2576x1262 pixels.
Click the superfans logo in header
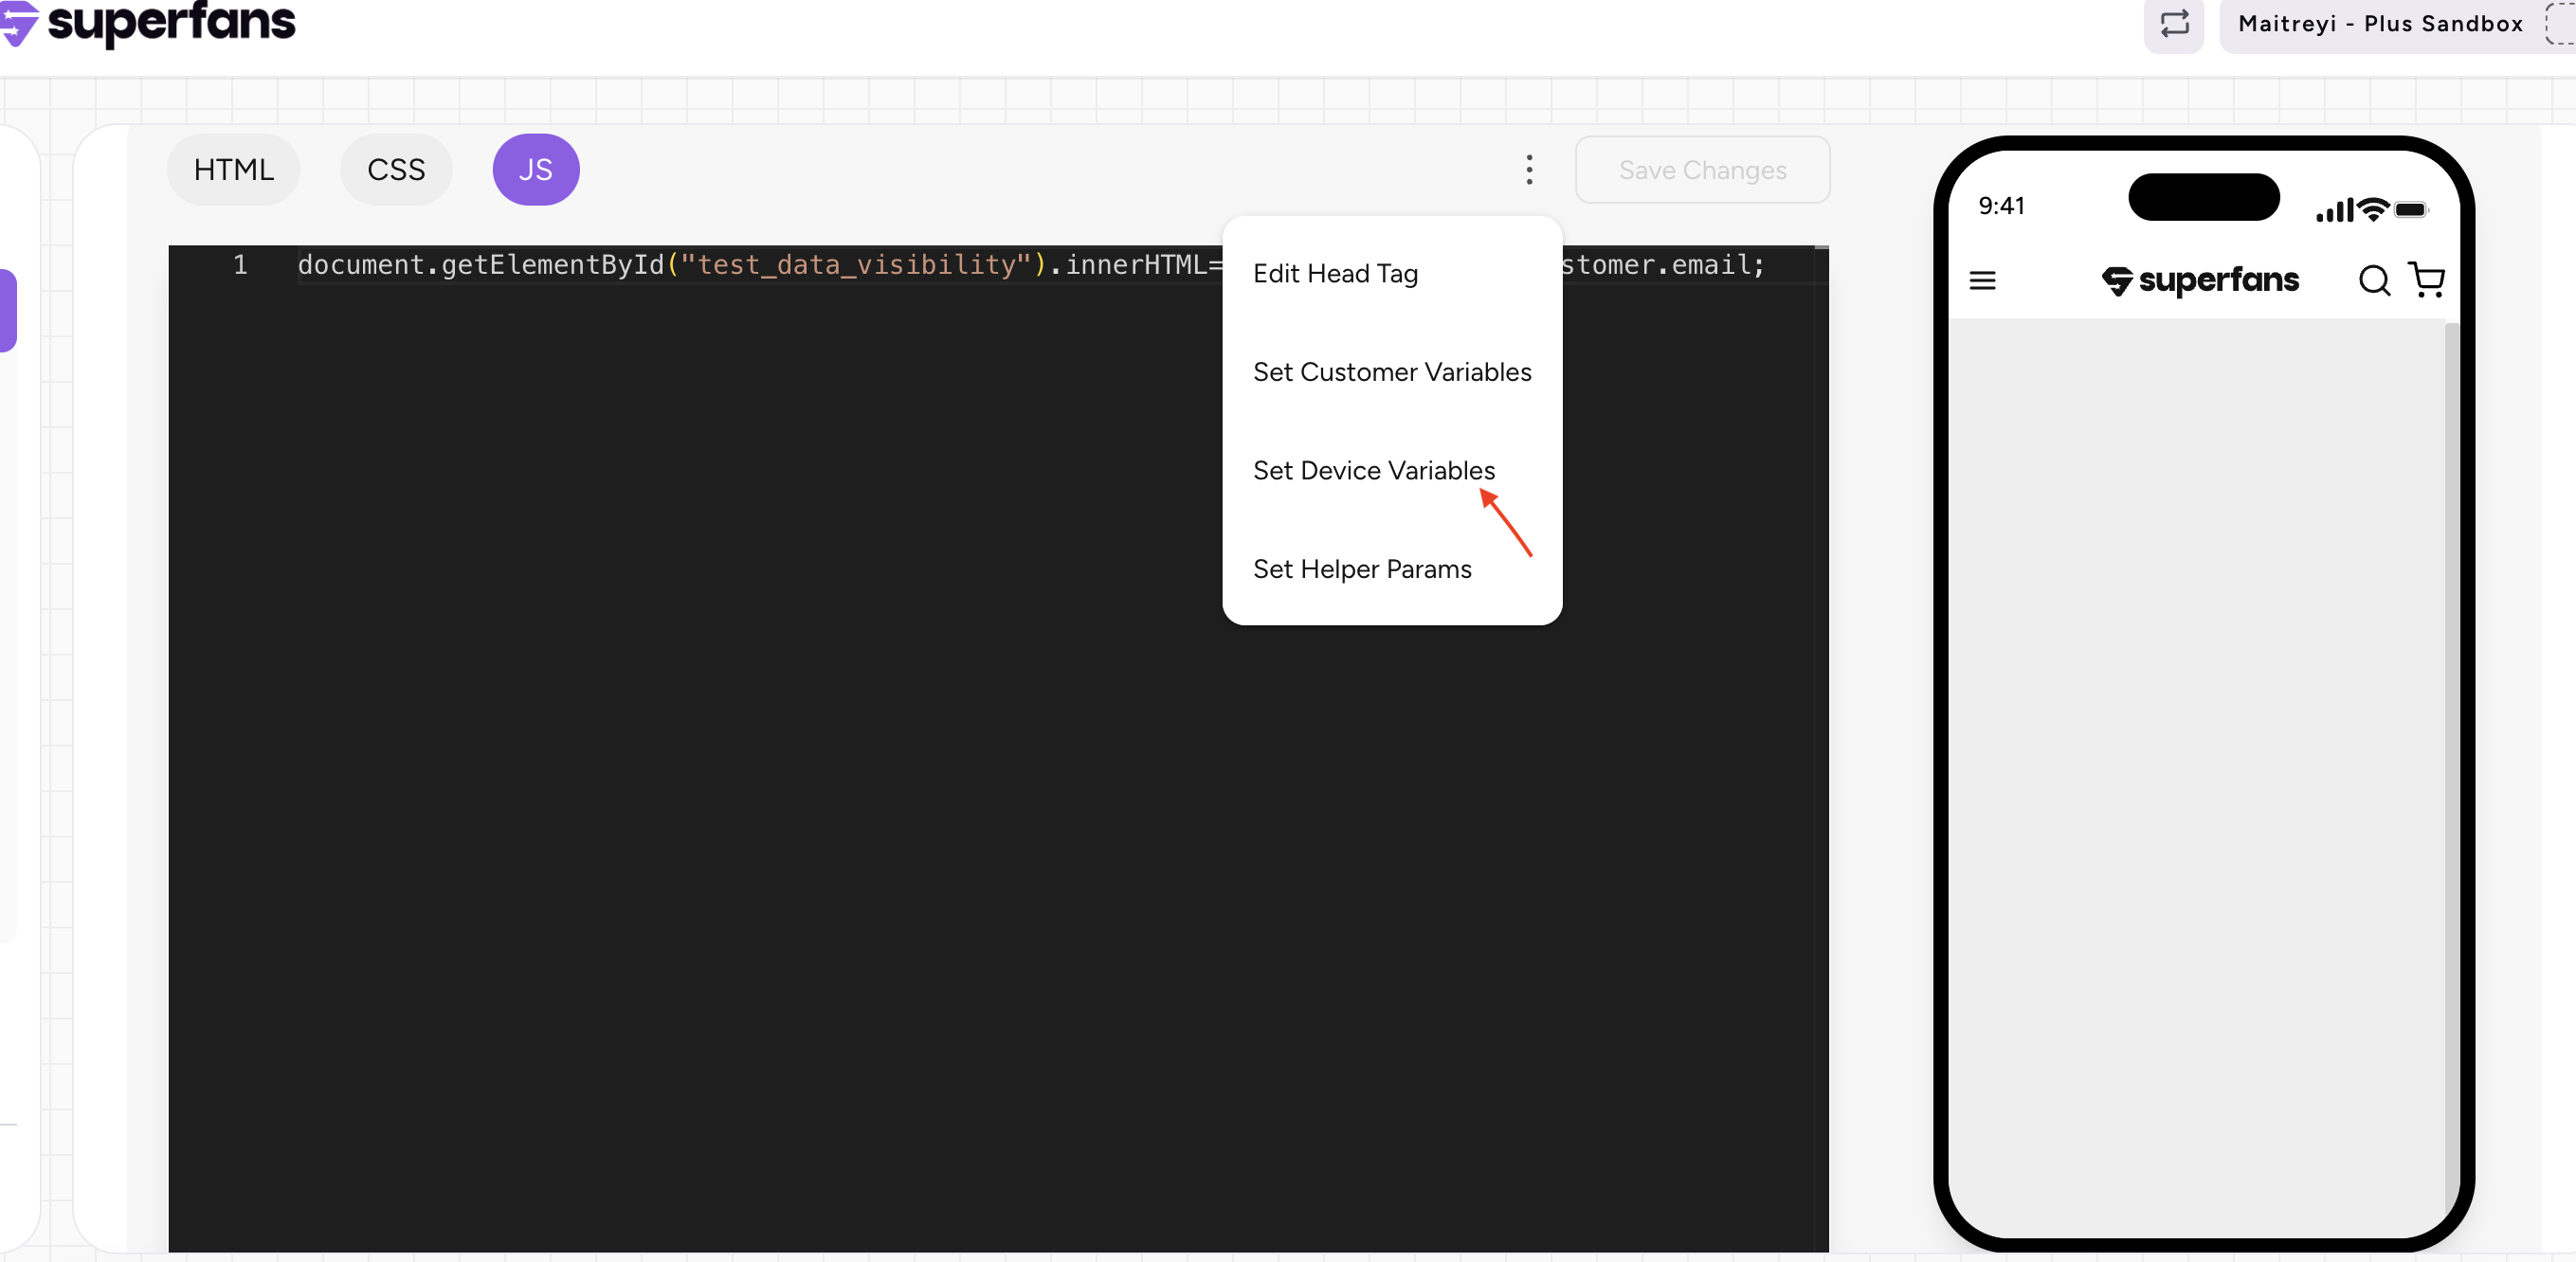[150, 22]
